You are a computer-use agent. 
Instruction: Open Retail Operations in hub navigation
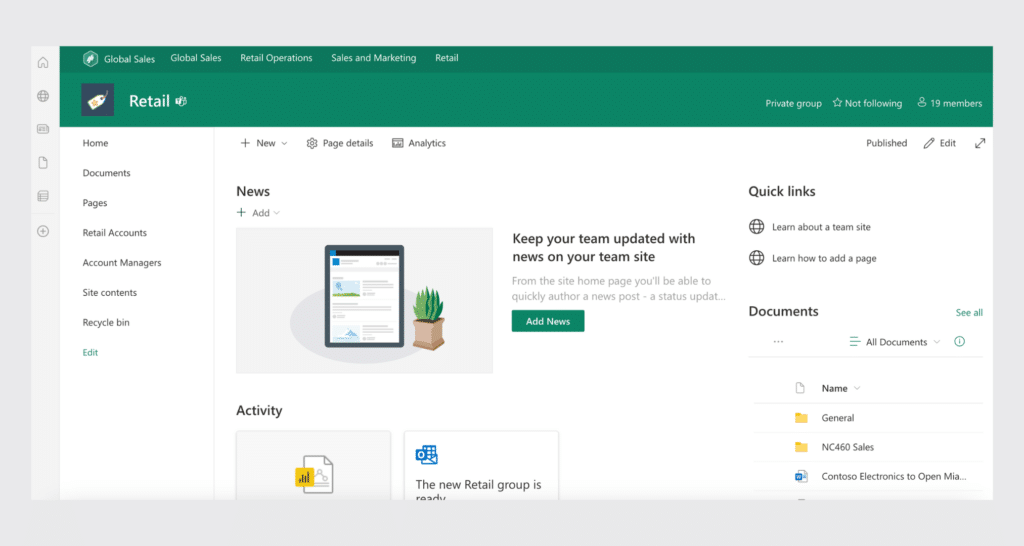(276, 58)
